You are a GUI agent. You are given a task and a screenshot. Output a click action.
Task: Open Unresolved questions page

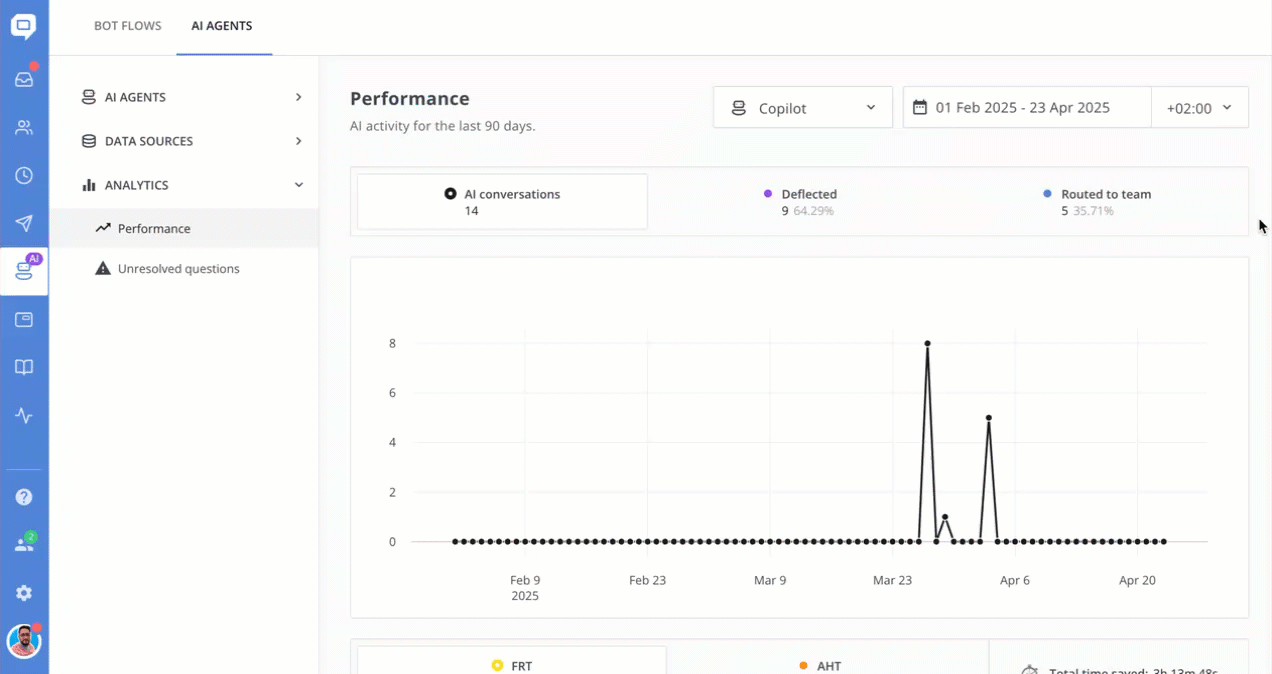(x=178, y=269)
